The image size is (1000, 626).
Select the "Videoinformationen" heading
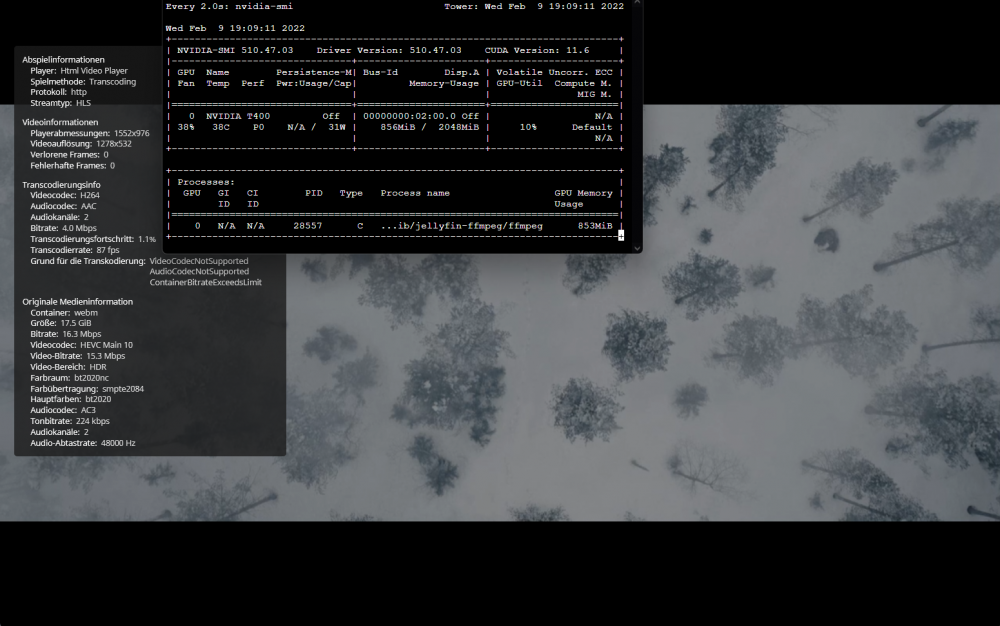coord(60,122)
